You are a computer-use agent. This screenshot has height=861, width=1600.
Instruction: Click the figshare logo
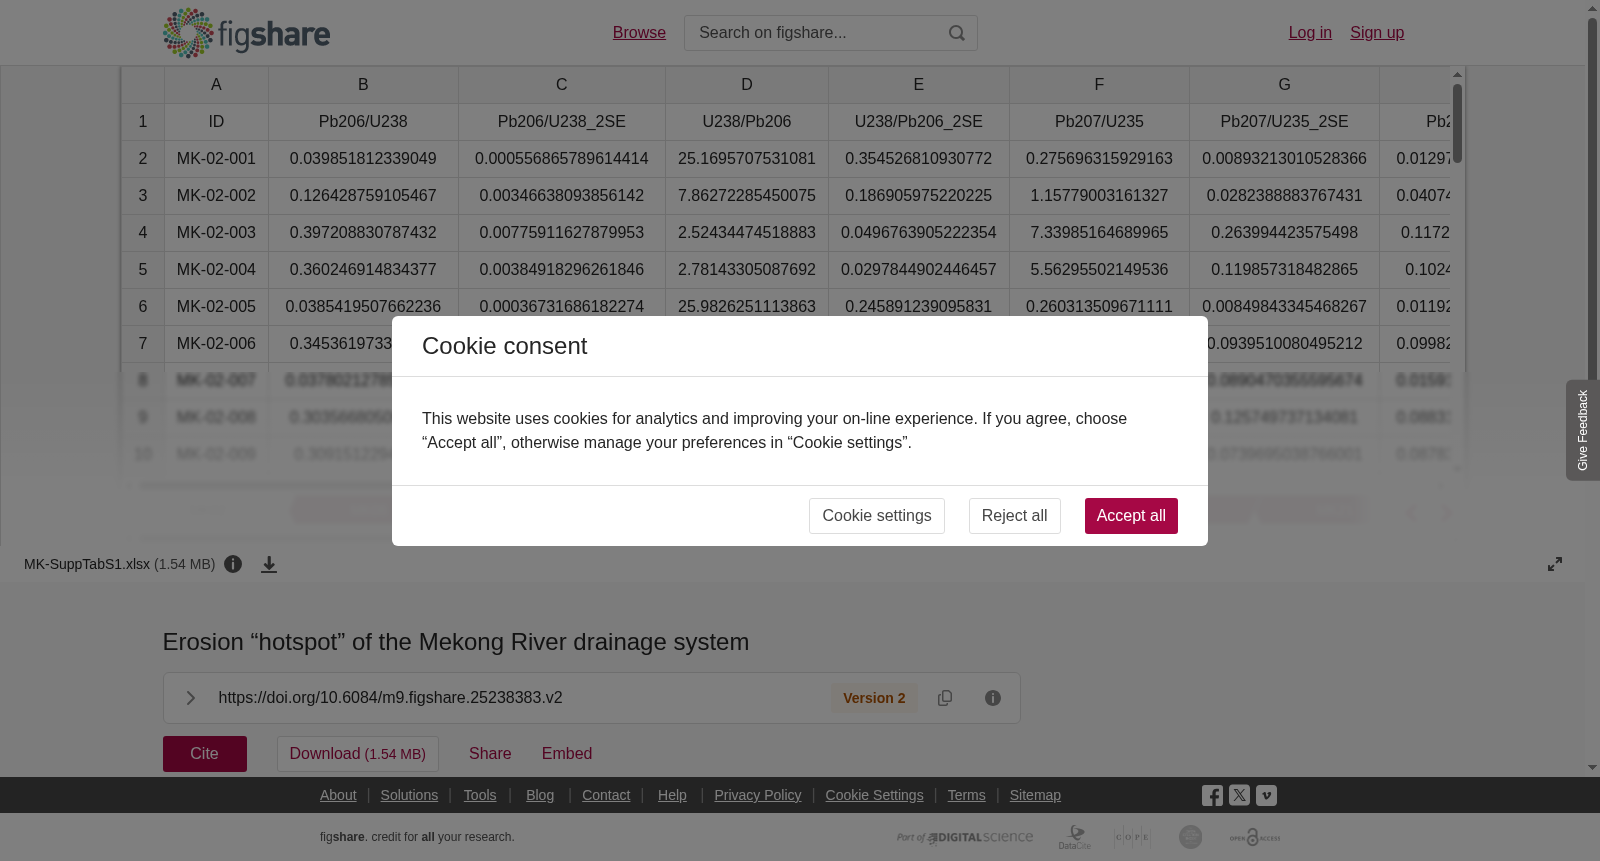tap(246, 33)
